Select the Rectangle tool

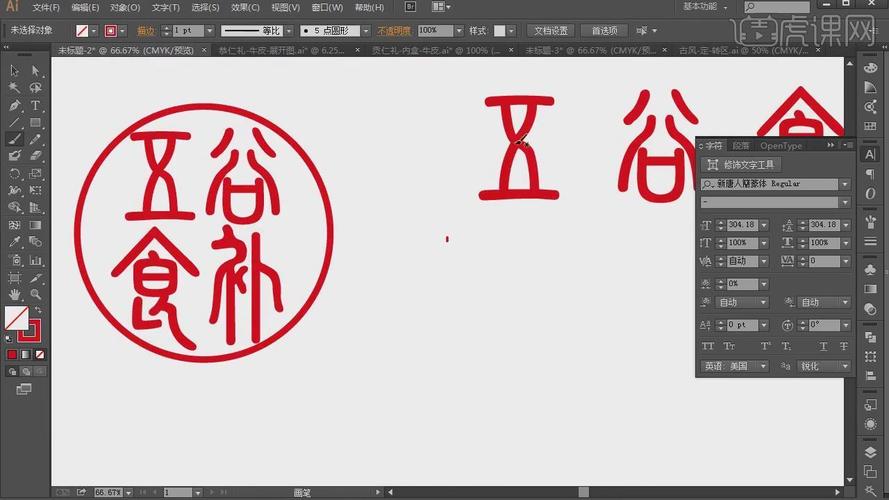click(x=35, y=122)
